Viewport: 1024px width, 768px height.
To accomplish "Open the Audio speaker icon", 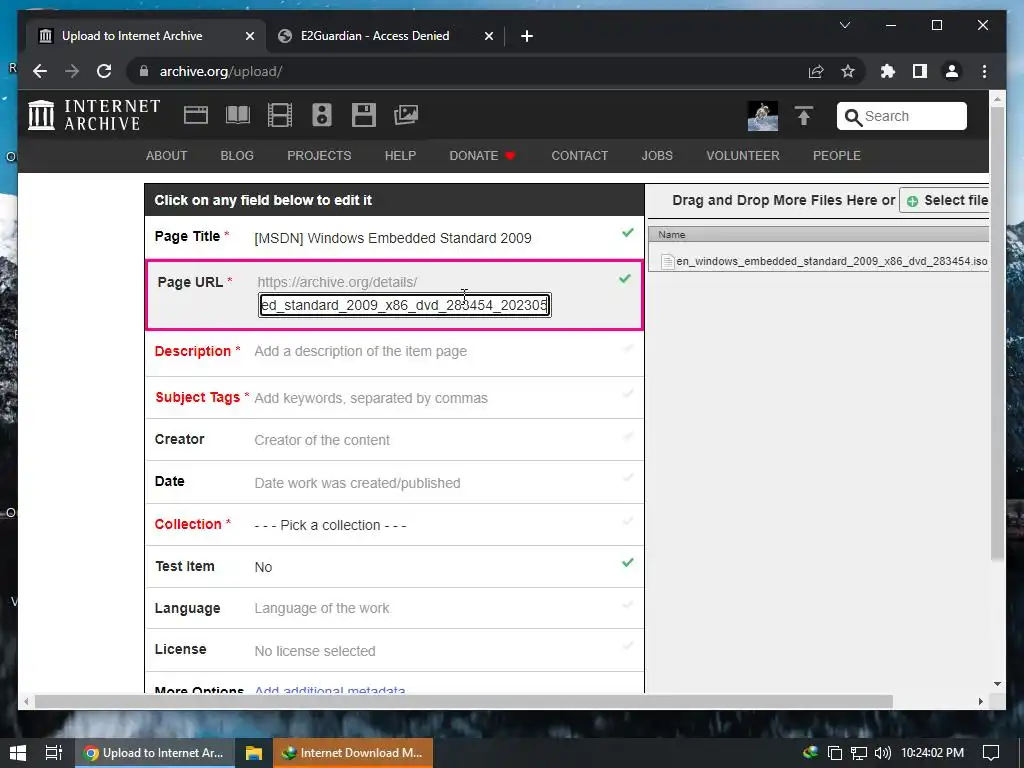I will (322, 115).
